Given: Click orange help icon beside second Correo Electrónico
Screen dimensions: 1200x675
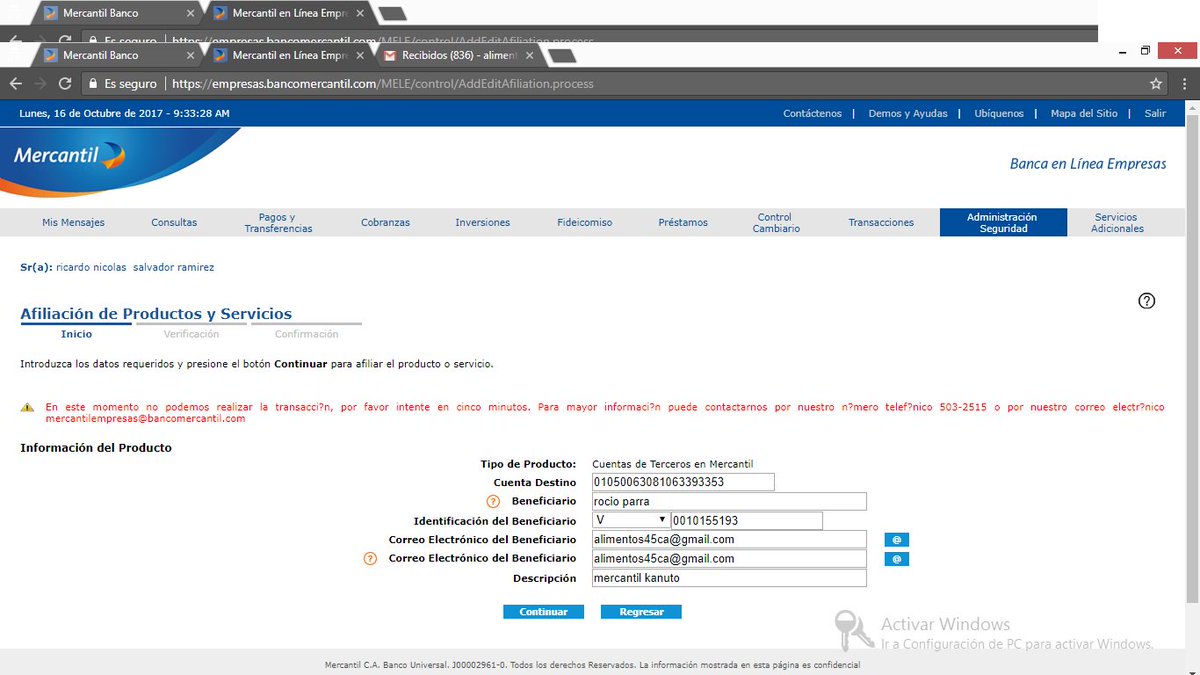Looking at the screenshot, I should click(x=370, y=558).
